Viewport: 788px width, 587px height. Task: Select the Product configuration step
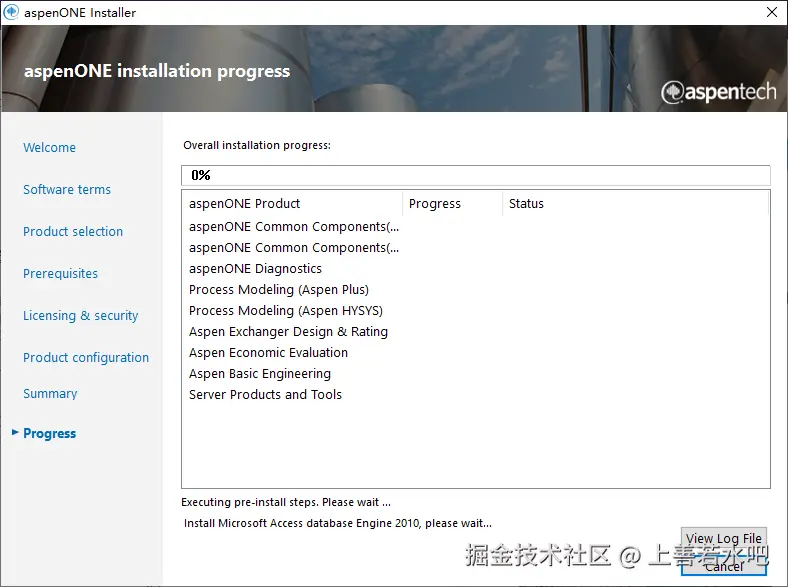click(86, 358)
